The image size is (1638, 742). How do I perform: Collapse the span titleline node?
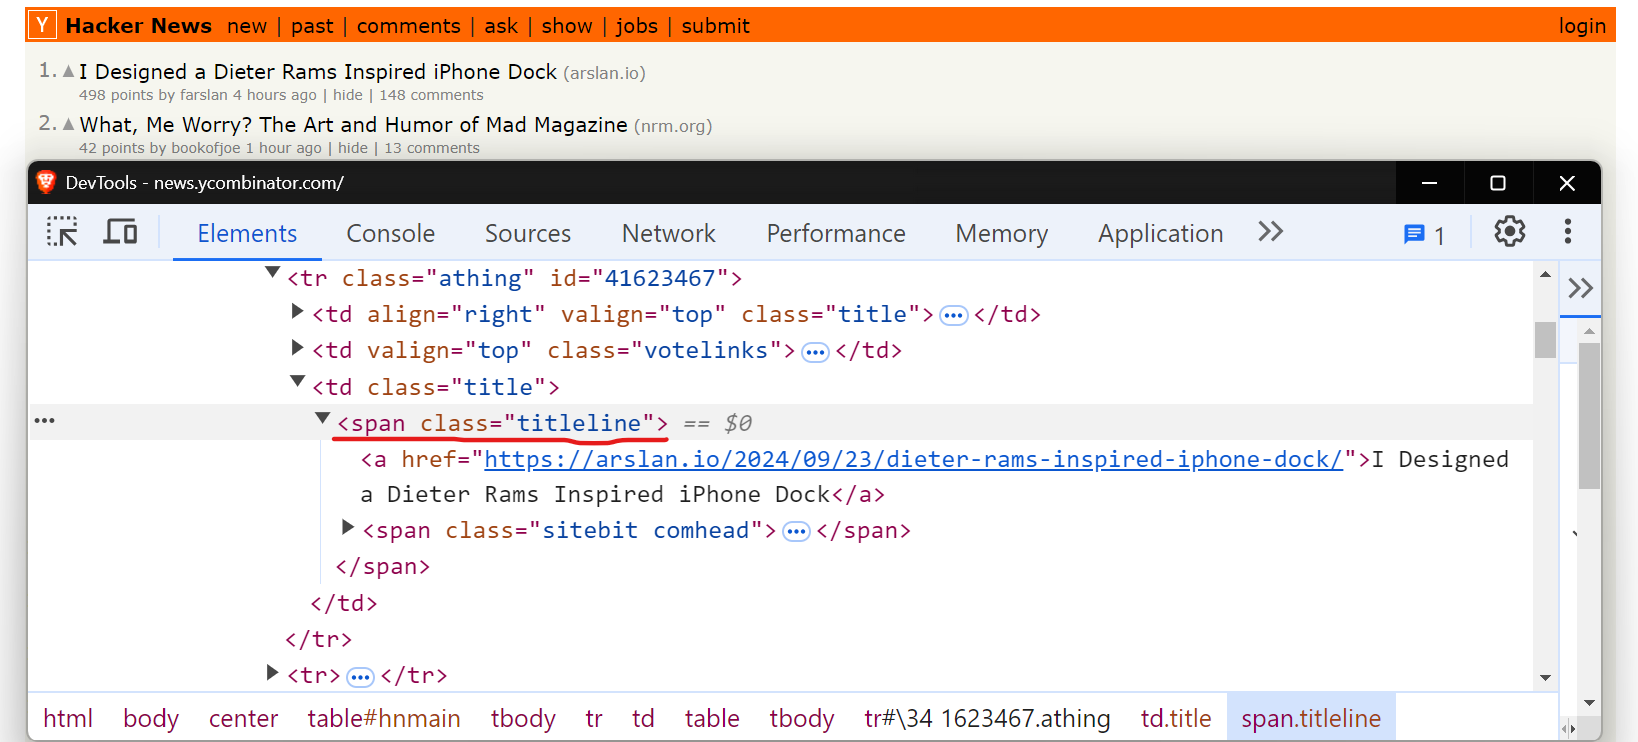[x=322, y=418]
